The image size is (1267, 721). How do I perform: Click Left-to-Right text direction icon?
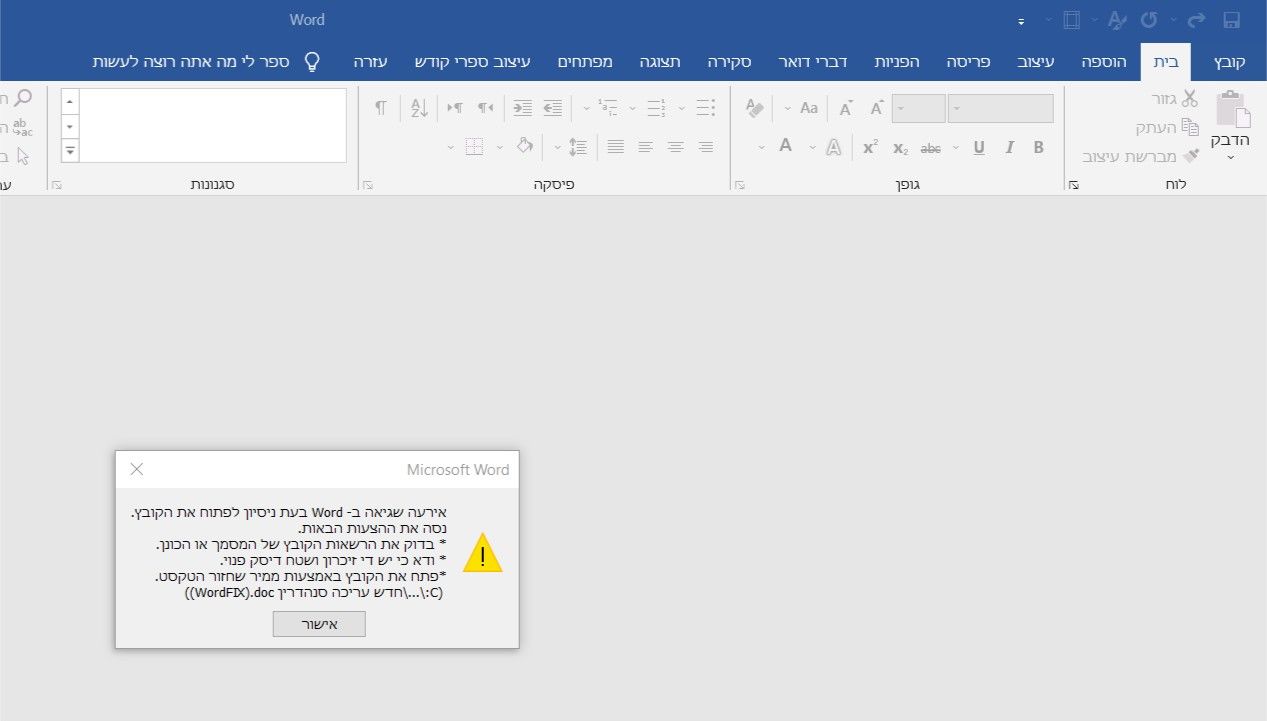pos(455,108)
